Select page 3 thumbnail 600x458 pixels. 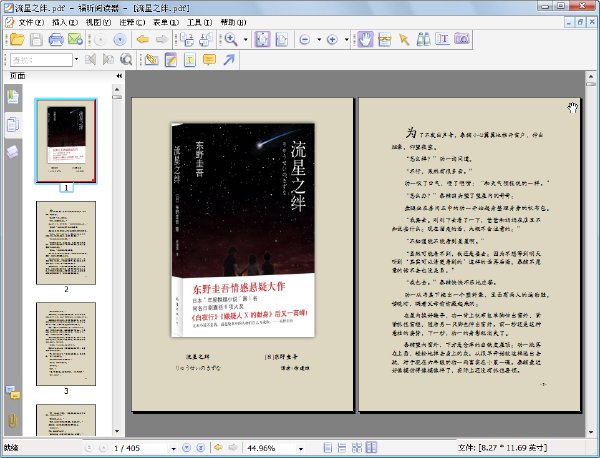pos(66,344)
